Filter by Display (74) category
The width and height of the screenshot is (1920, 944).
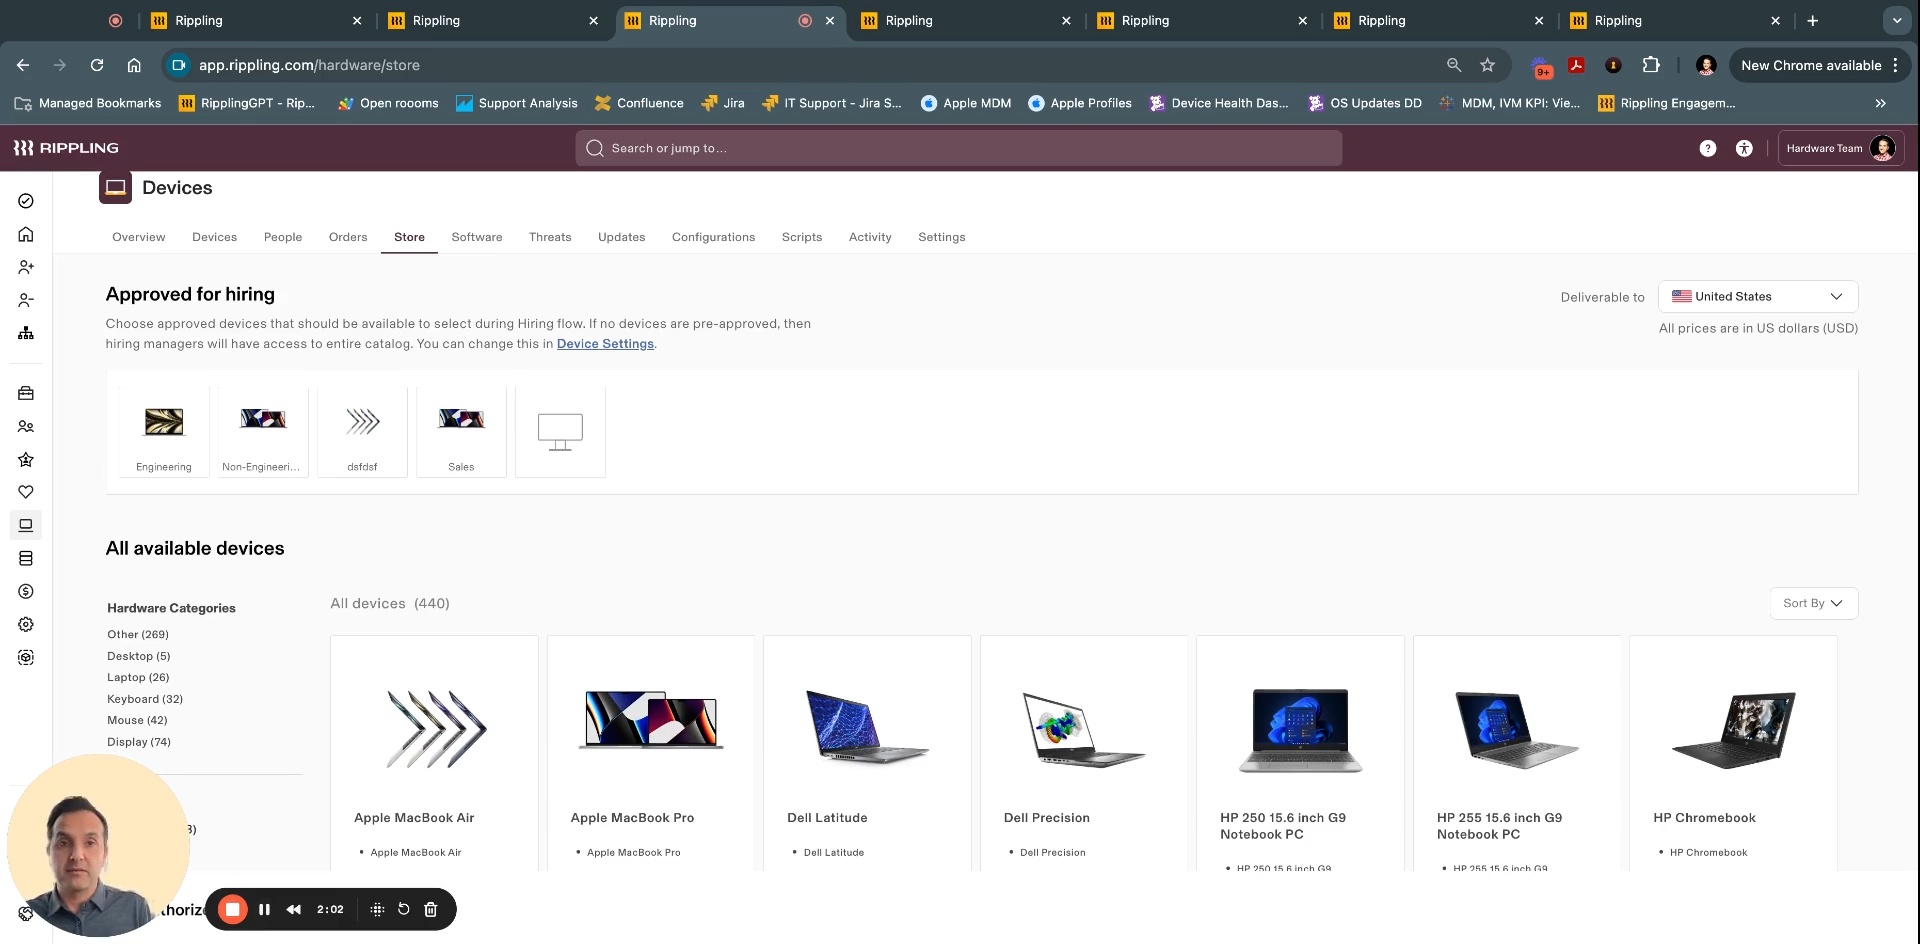click(x=139, y=742)
